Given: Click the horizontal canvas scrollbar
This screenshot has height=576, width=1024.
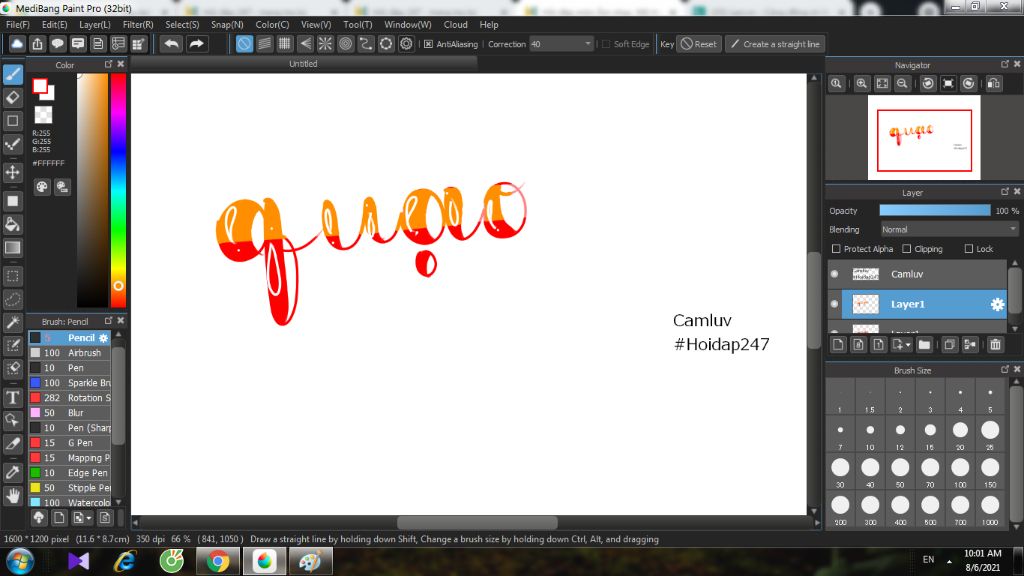Looking at the screenshot, I should [477, 522].
